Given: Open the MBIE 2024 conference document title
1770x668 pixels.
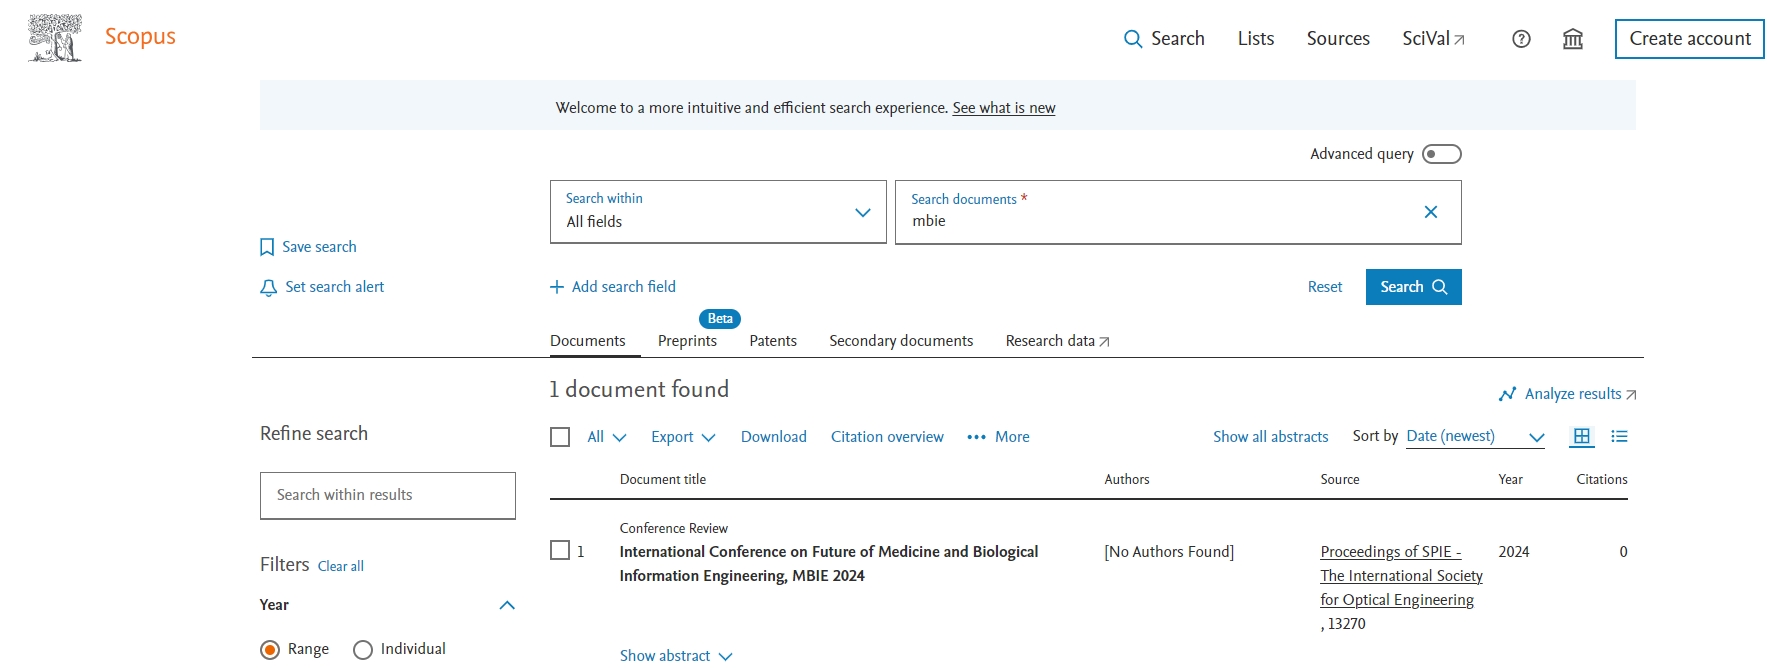Looking at the screenshot, I should [x=829, y=564].
